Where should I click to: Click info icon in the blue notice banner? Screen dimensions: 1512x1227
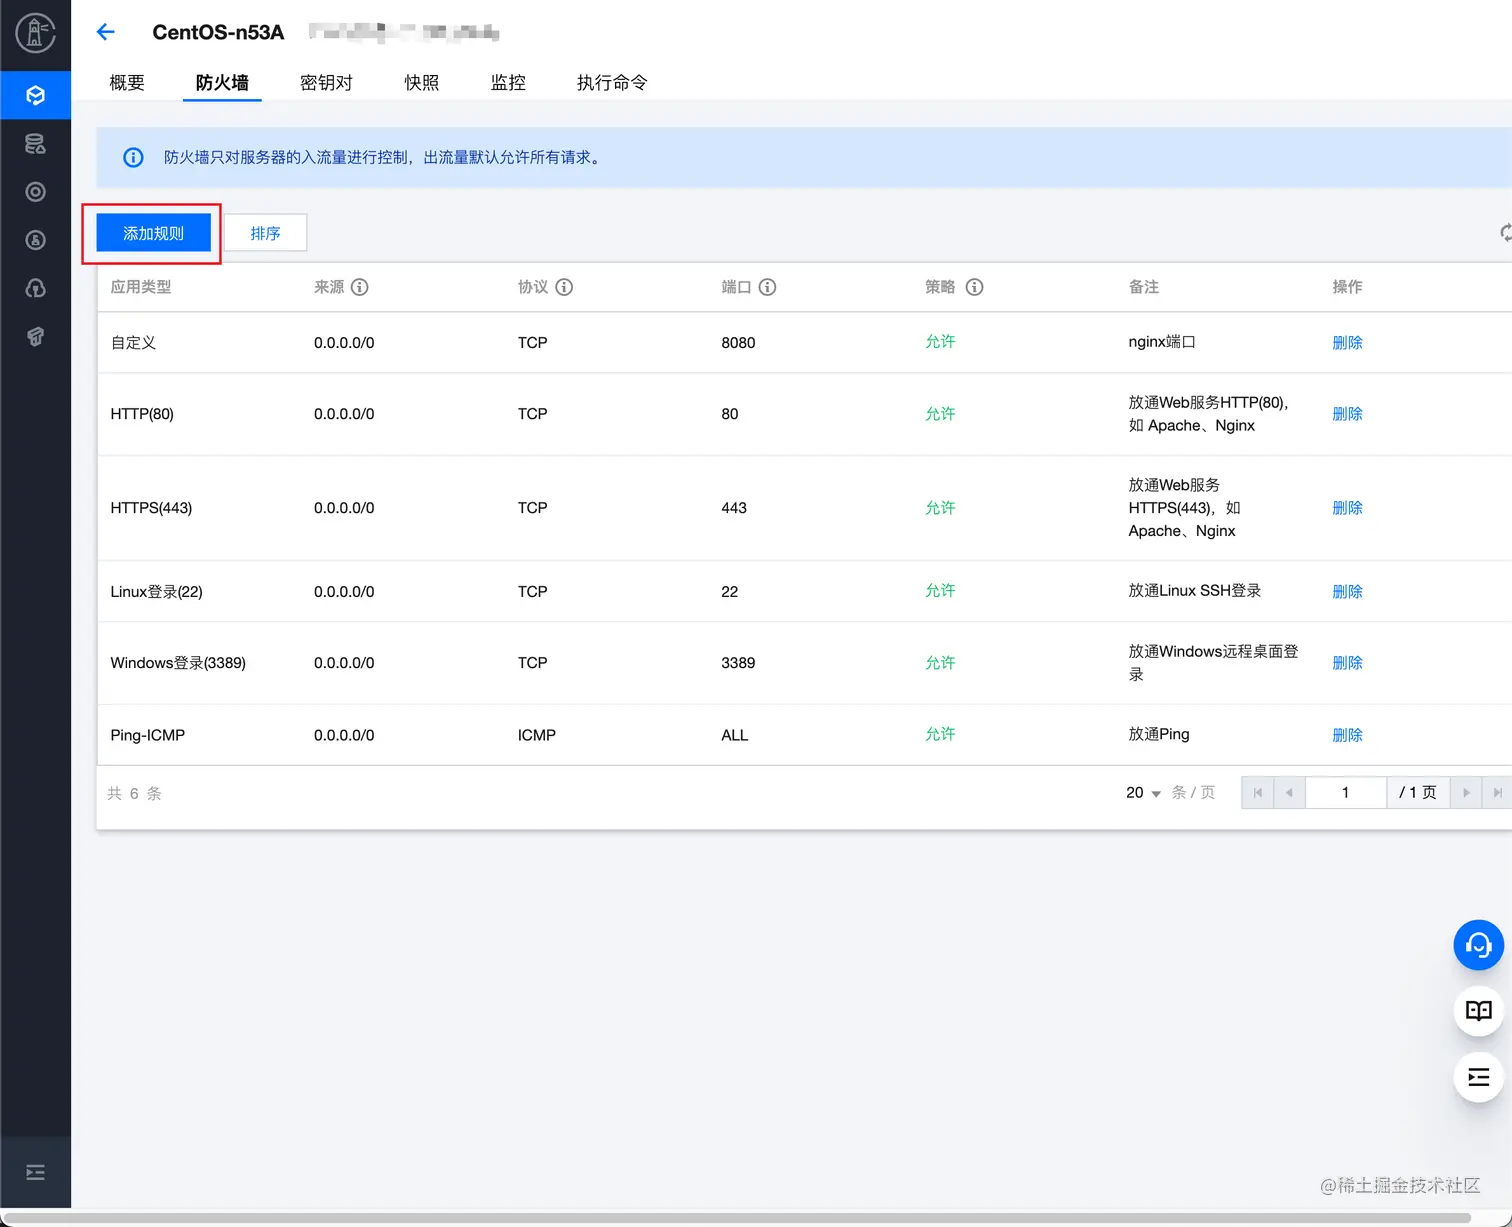133,157
